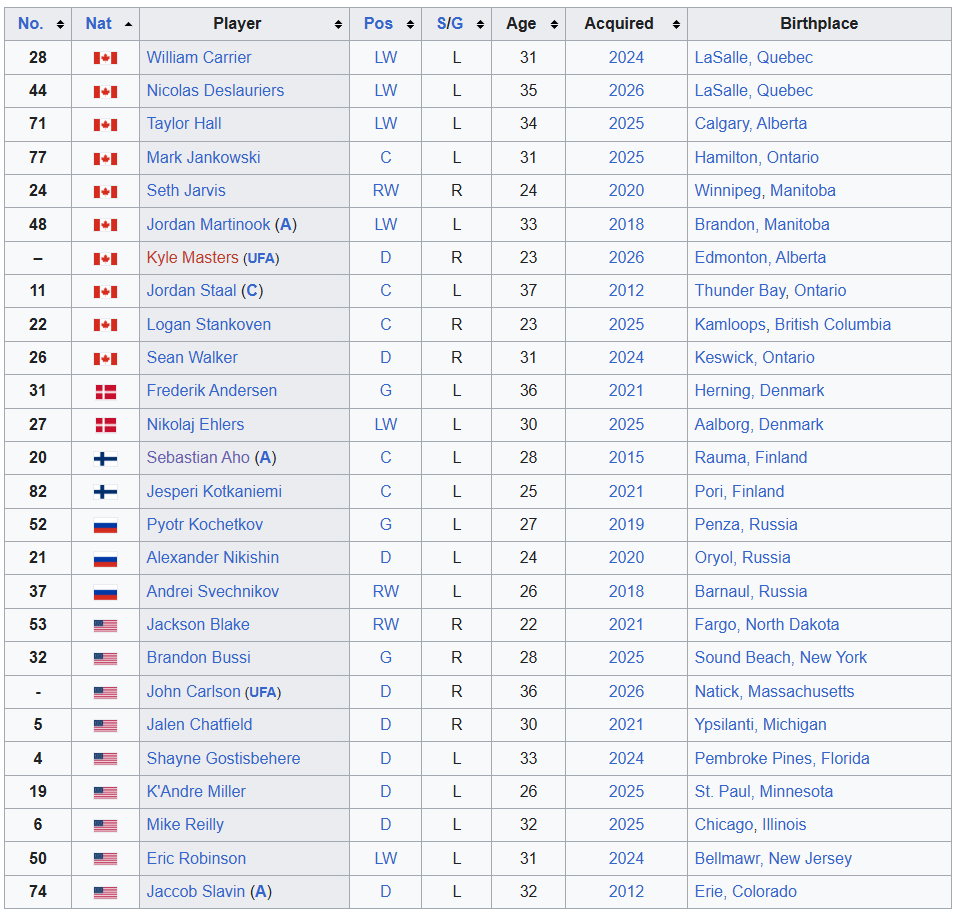
Task: Click Denmark flag beside Frederik Andersen
Action: click(105, 392)
